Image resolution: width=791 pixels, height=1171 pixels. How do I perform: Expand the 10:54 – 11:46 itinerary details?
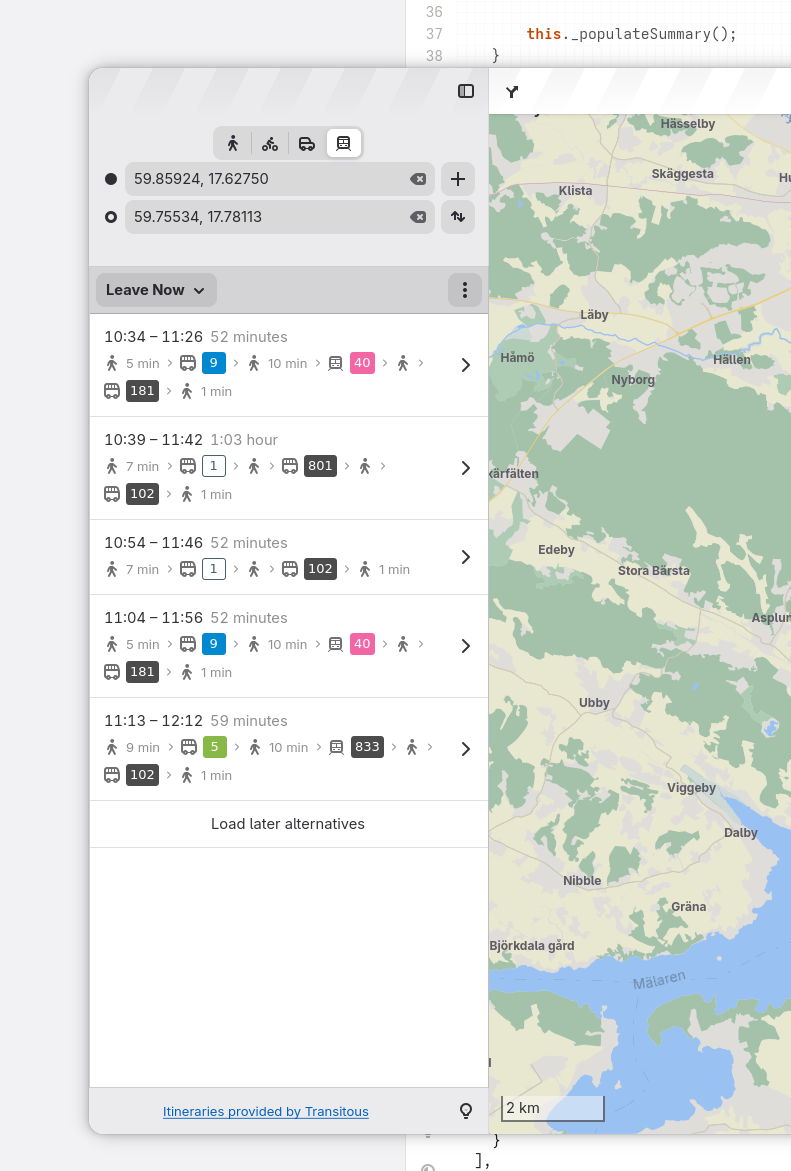[x=288, y=557]
